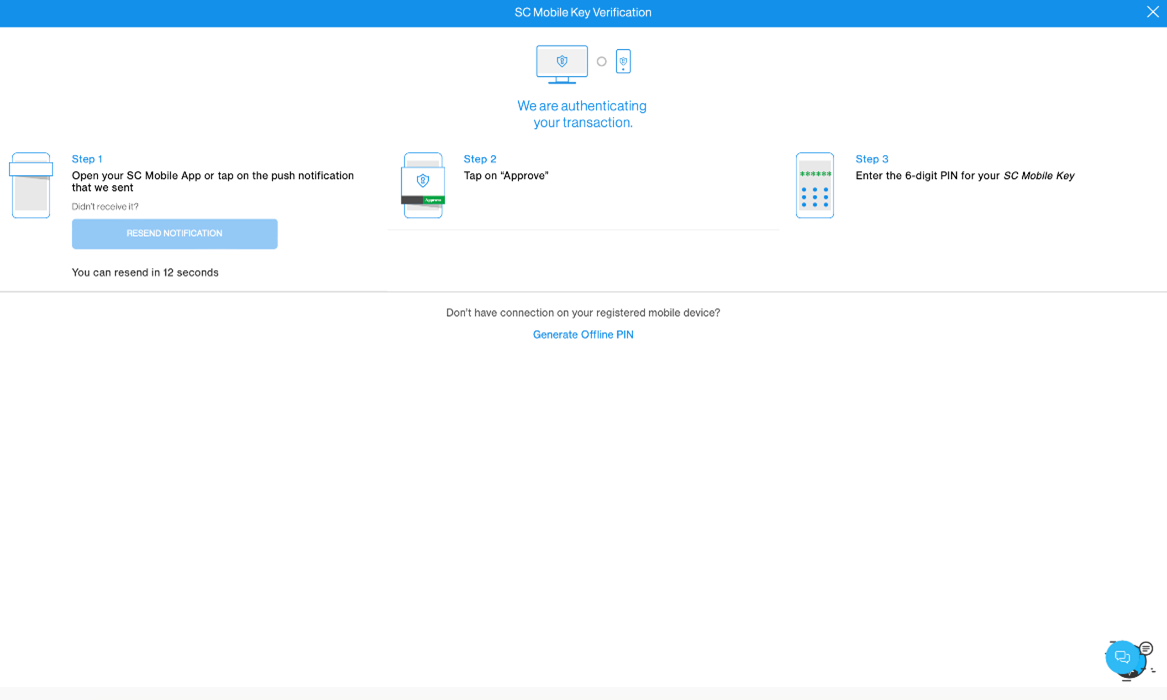Screen dimensions: 1167x700
Task: Click the mobile phone shield icon
Action: 623,62
